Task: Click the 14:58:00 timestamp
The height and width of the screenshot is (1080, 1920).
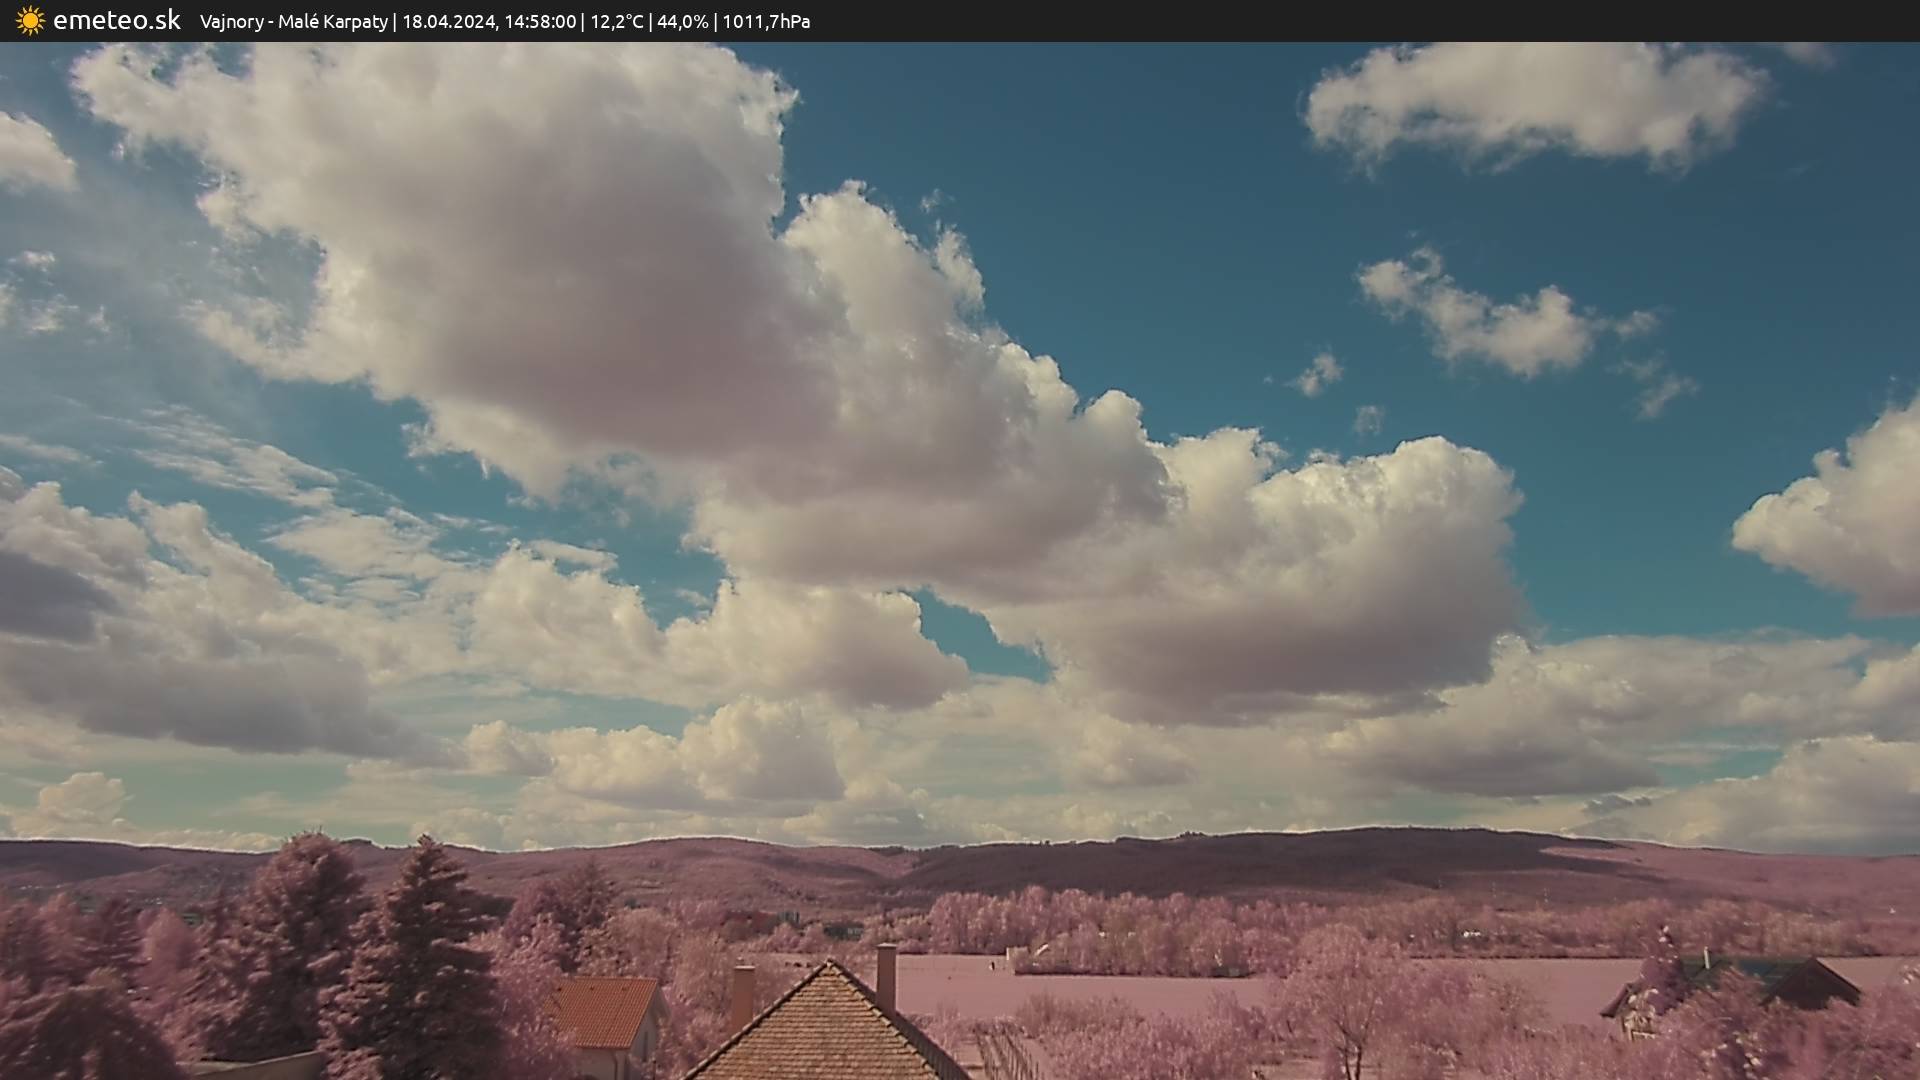Action: click(540, 22)
